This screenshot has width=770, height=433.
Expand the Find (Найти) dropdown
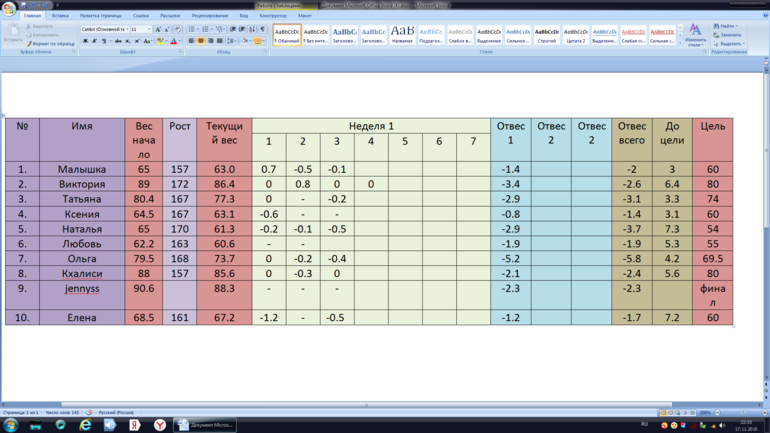[727, 26]
